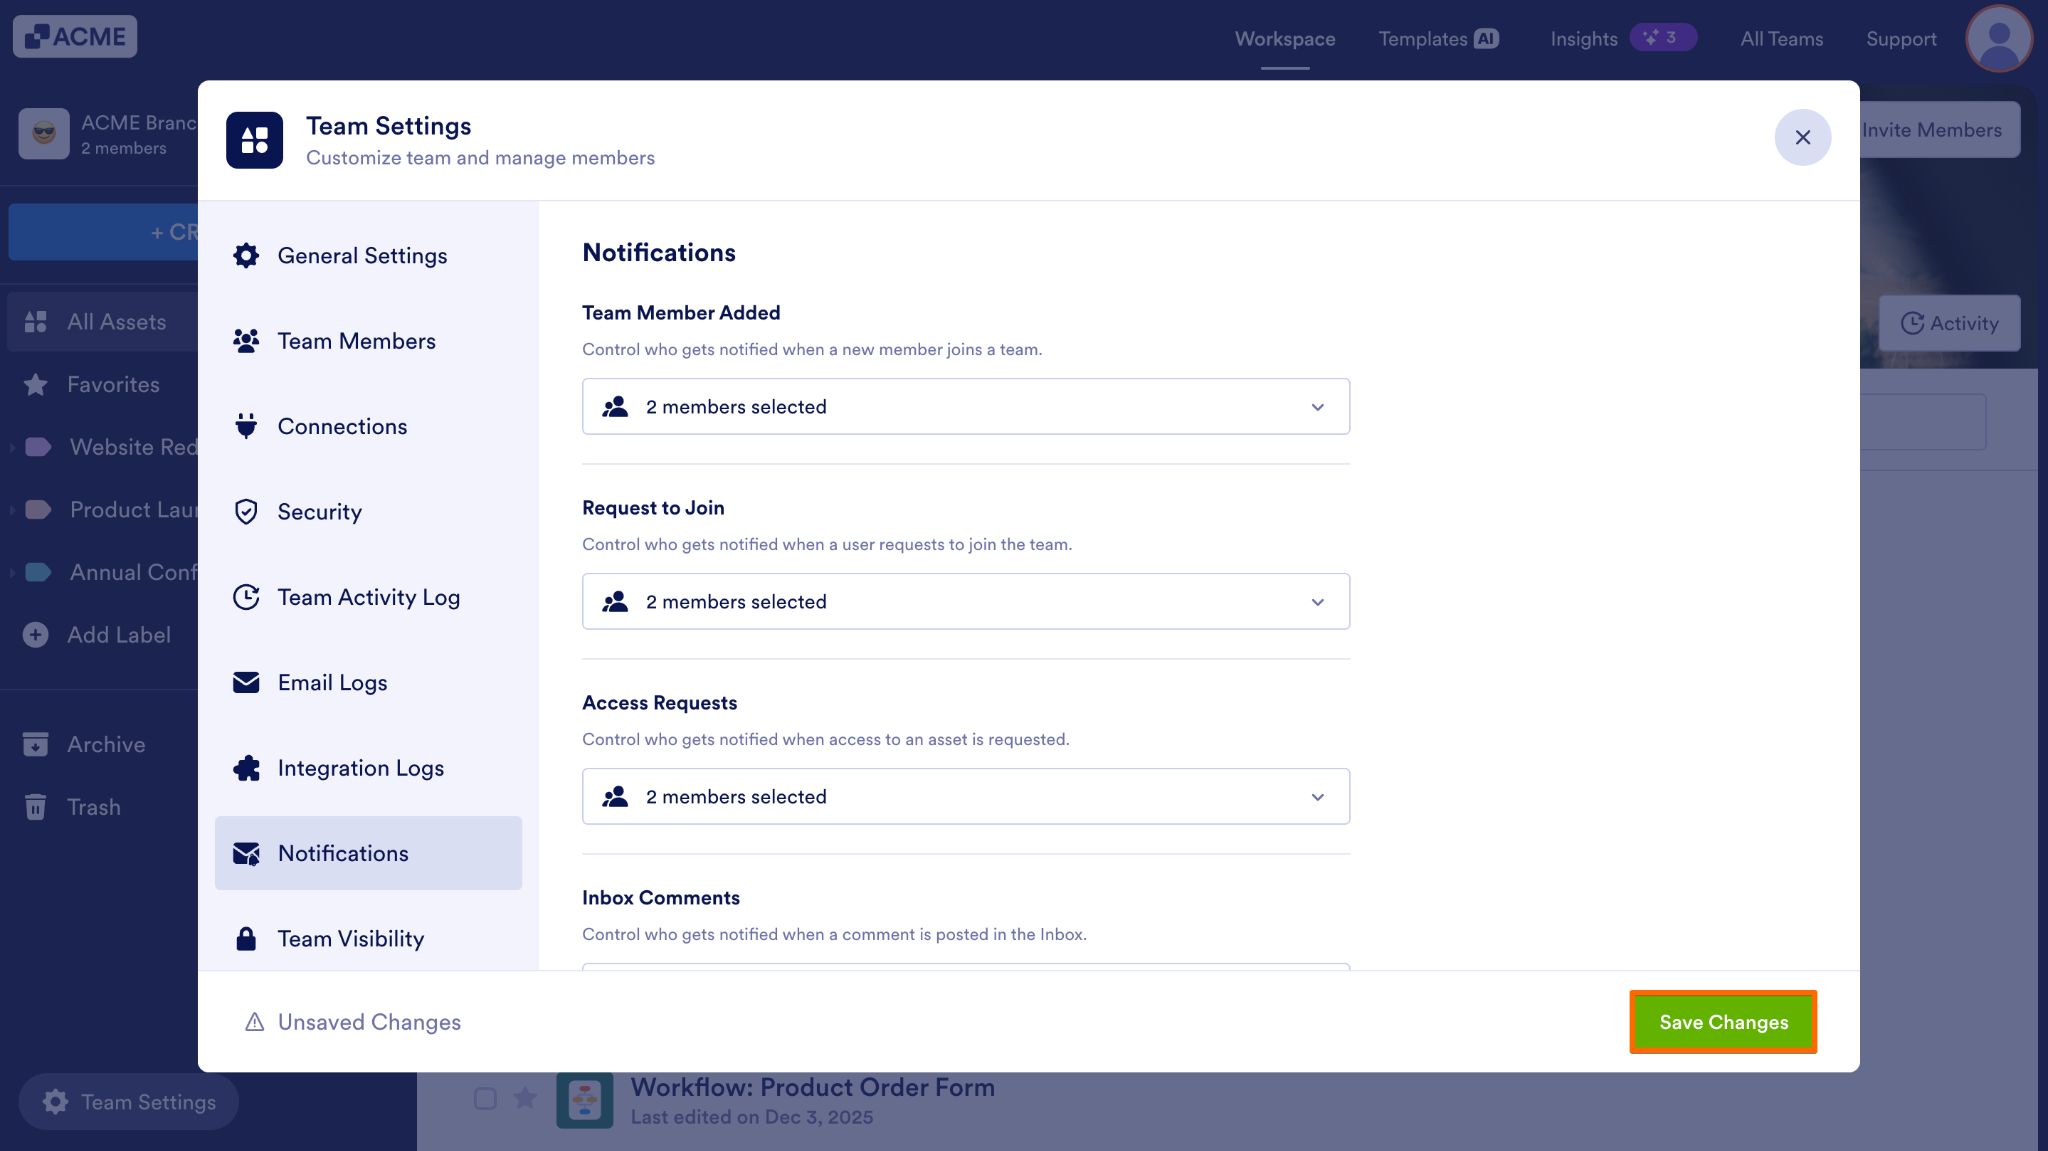Click the ACME logo
This screenshot has height=1151, width=2048.
tap(75, 37)
